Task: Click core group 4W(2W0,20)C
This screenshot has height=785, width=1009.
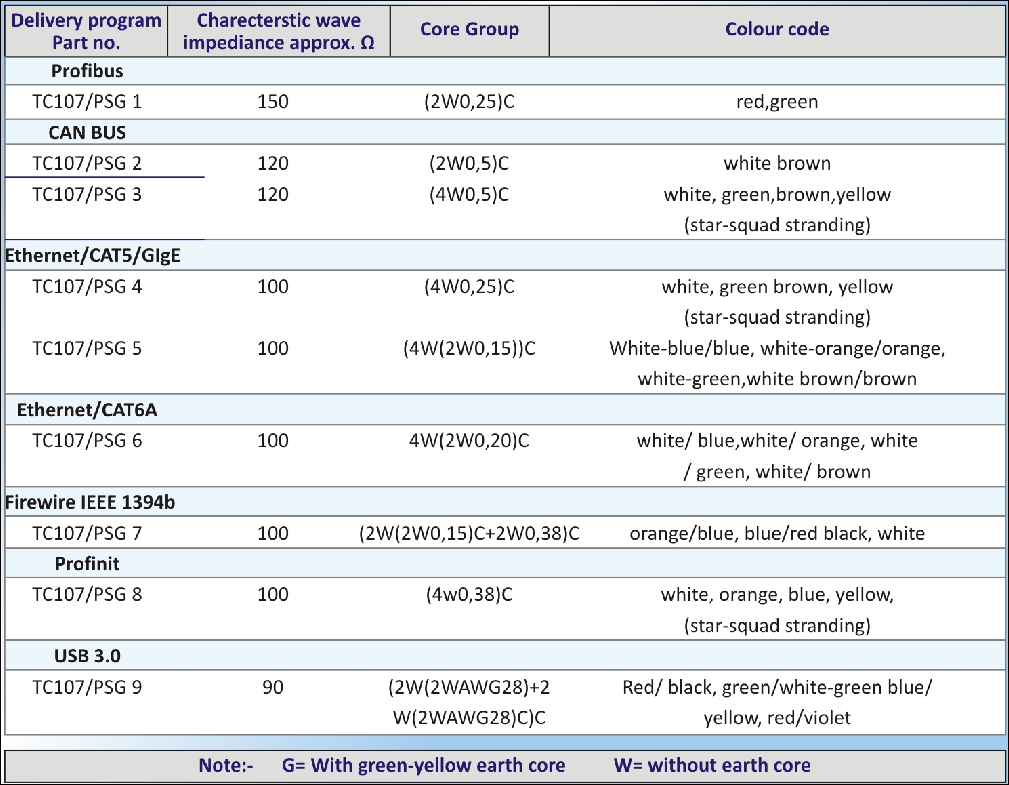Action: click(469, 441)
